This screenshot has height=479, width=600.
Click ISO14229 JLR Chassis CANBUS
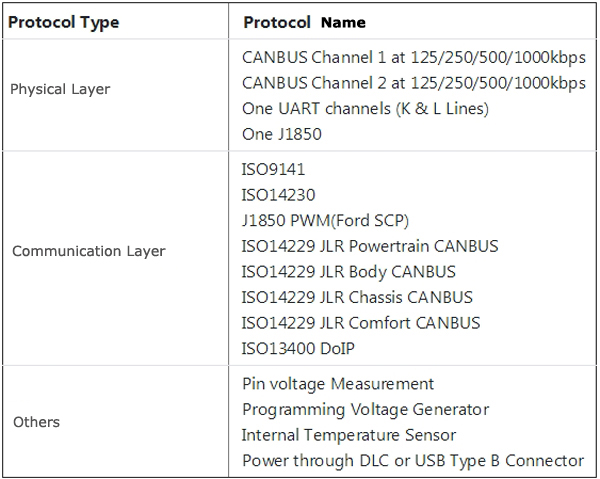tap(357, 298)
